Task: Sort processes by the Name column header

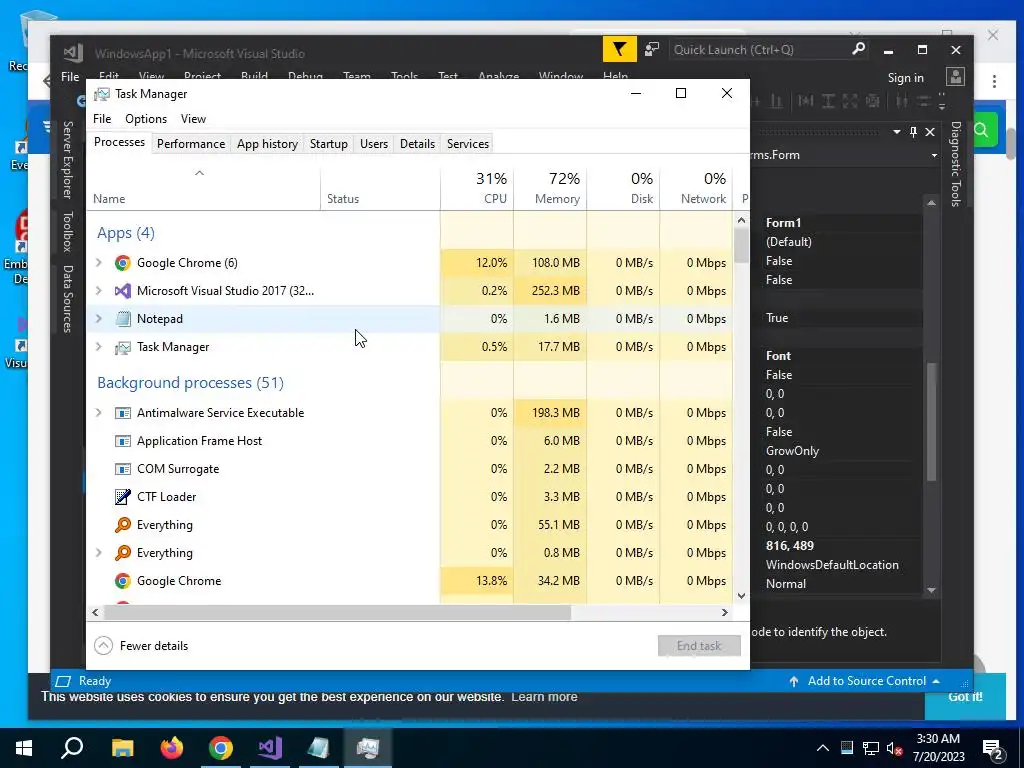Action: (203, 189)
